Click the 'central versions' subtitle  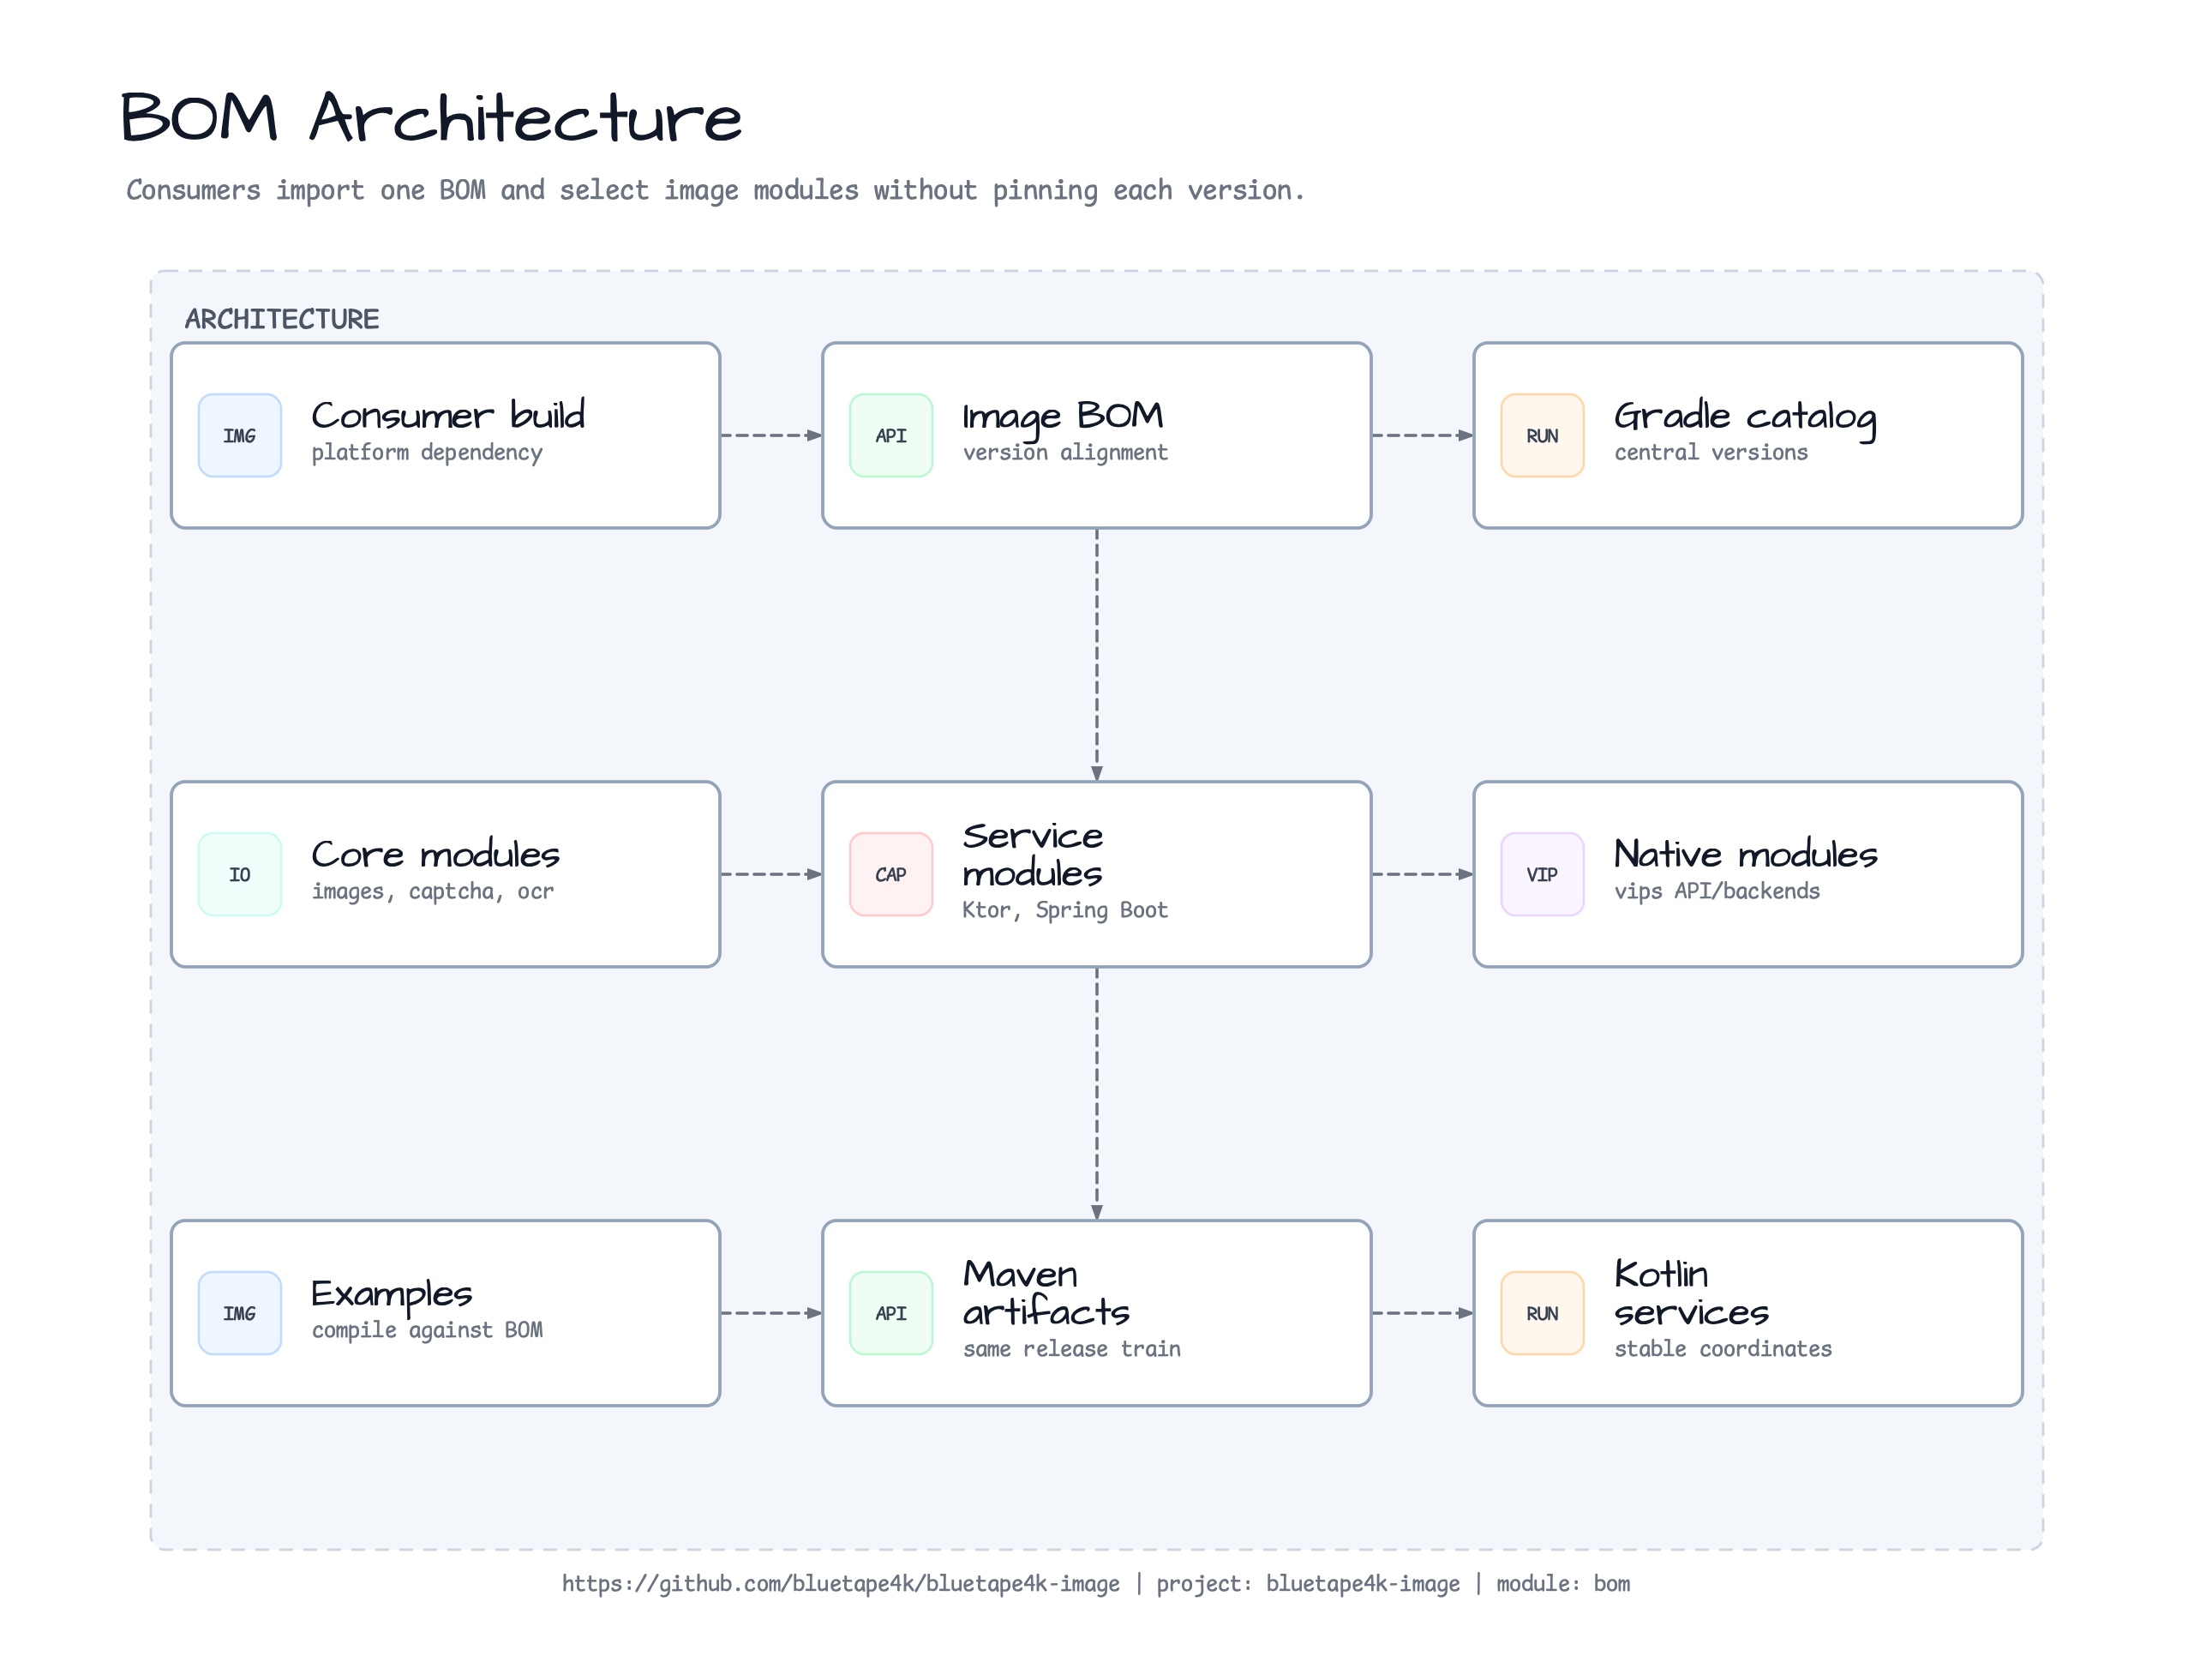click(1711, 453)
